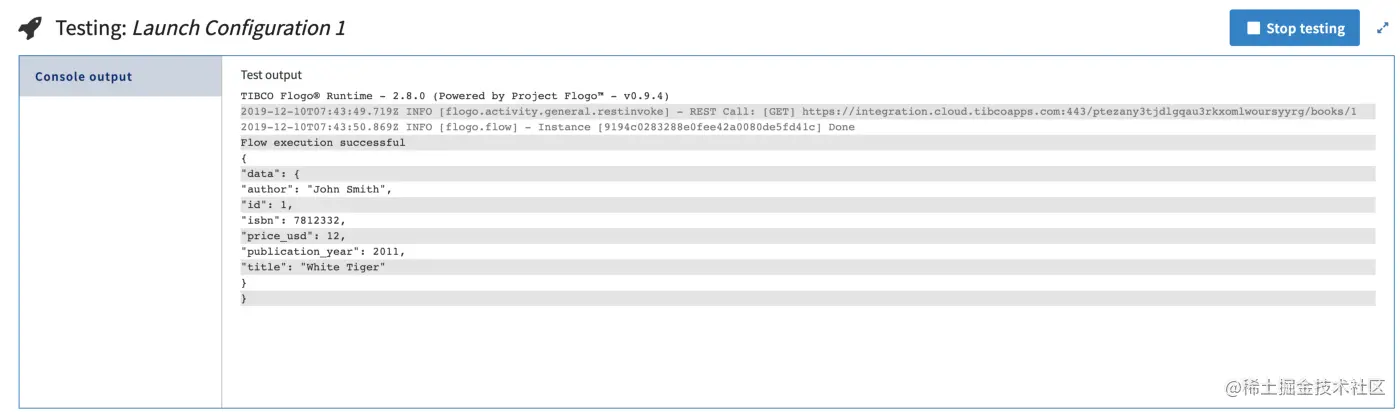
Task: Click the REST Call GET log line
Action: click(808, 112)
